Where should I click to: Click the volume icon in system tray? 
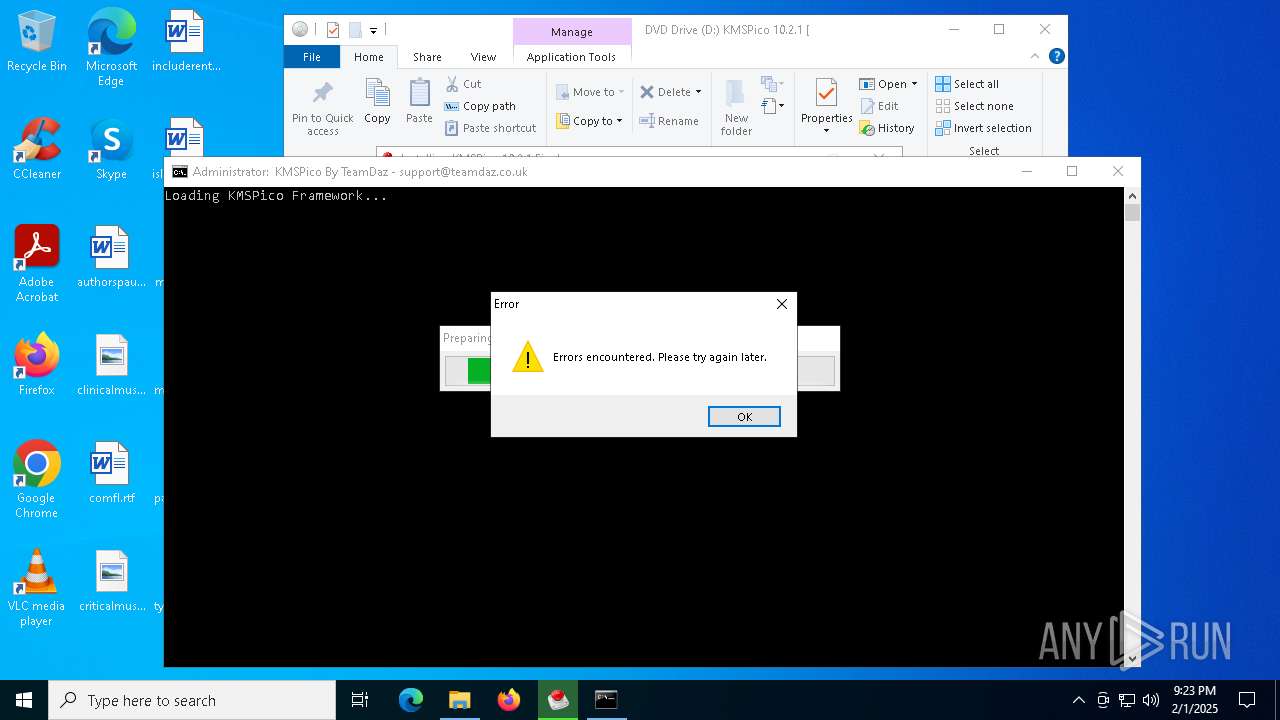[x=1151, y=700]
